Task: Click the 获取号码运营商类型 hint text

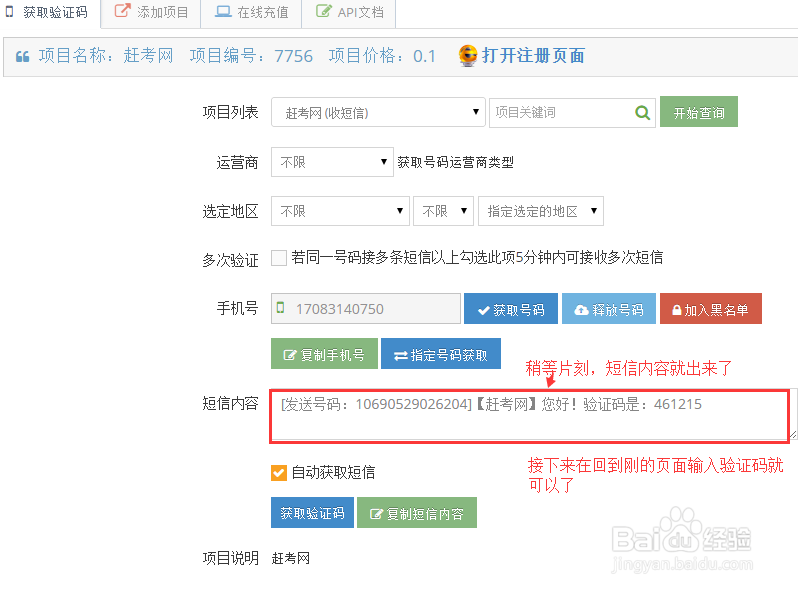Action: tap(455, 162)
